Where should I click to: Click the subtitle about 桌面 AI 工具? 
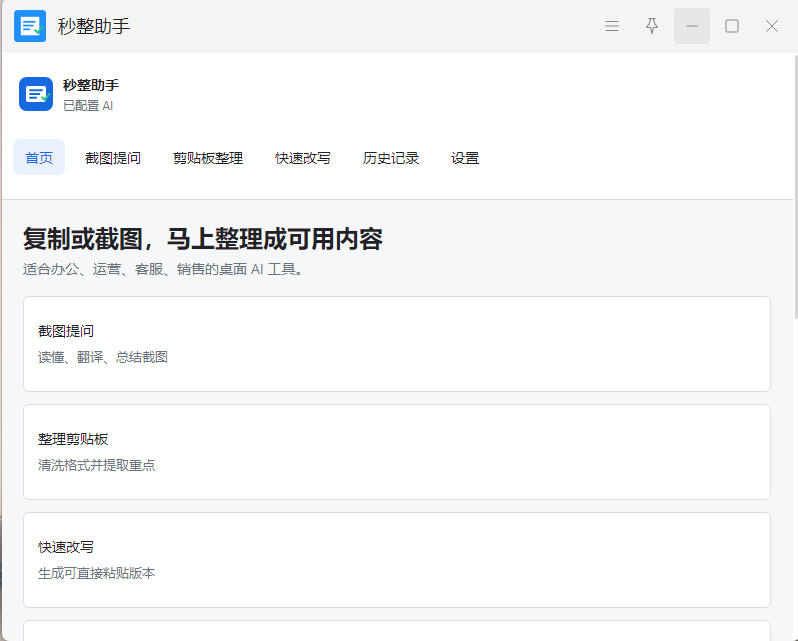coord(163,269)
